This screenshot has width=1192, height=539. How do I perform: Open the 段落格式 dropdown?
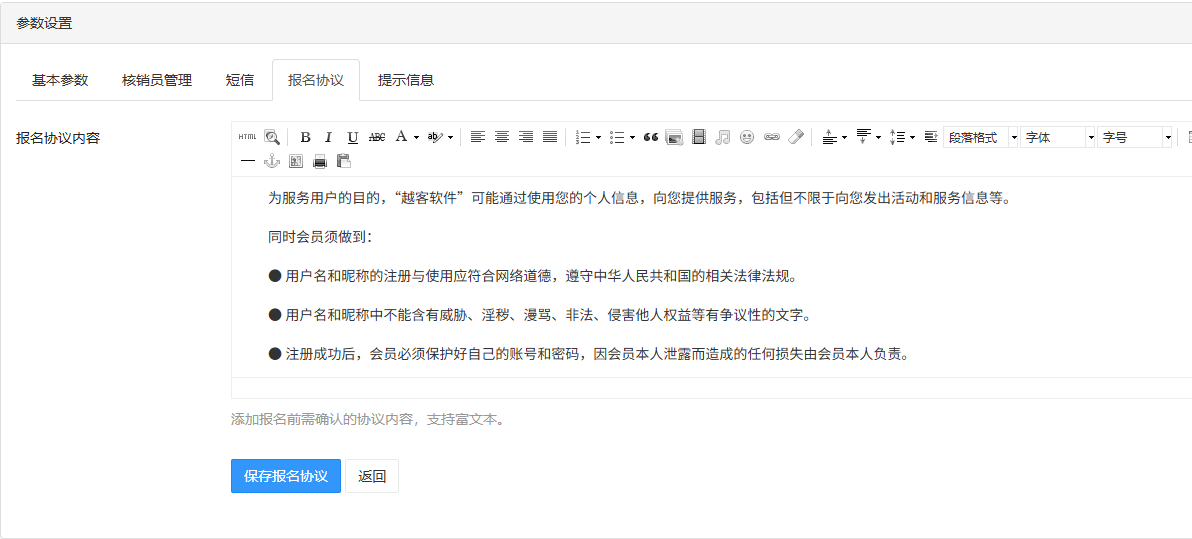tap(981, 138)
